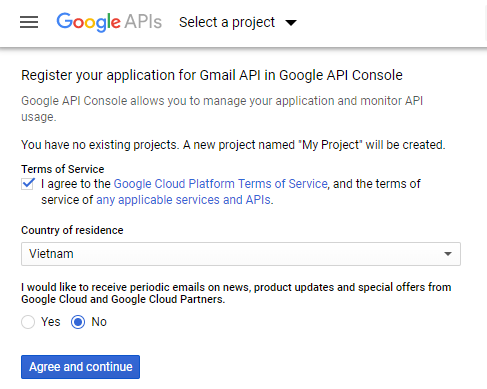Click the Google APIs logo

(x=109, y=22)
